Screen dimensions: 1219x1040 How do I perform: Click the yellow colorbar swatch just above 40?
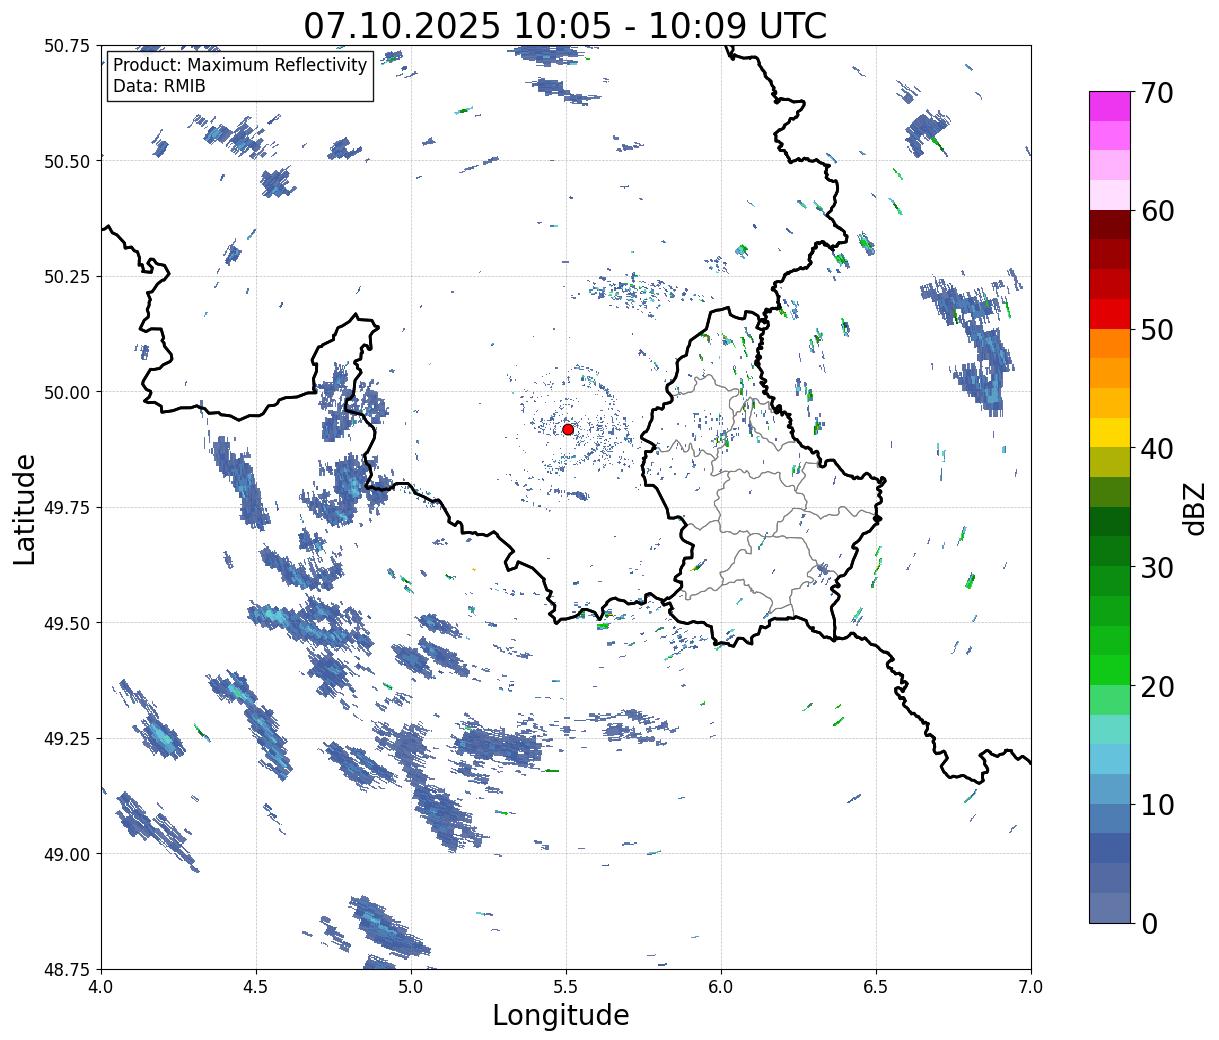[x=1110, y=432]
